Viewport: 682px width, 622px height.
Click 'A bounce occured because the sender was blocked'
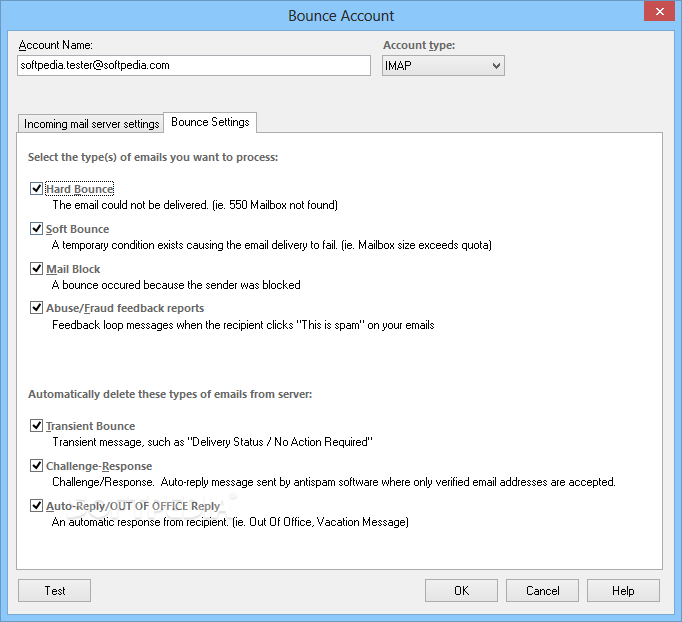point(176,285)
